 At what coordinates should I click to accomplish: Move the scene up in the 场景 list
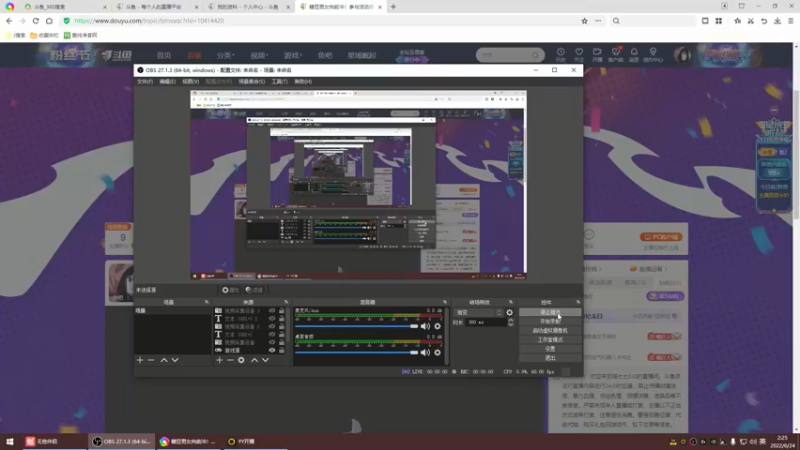point(164,360)
